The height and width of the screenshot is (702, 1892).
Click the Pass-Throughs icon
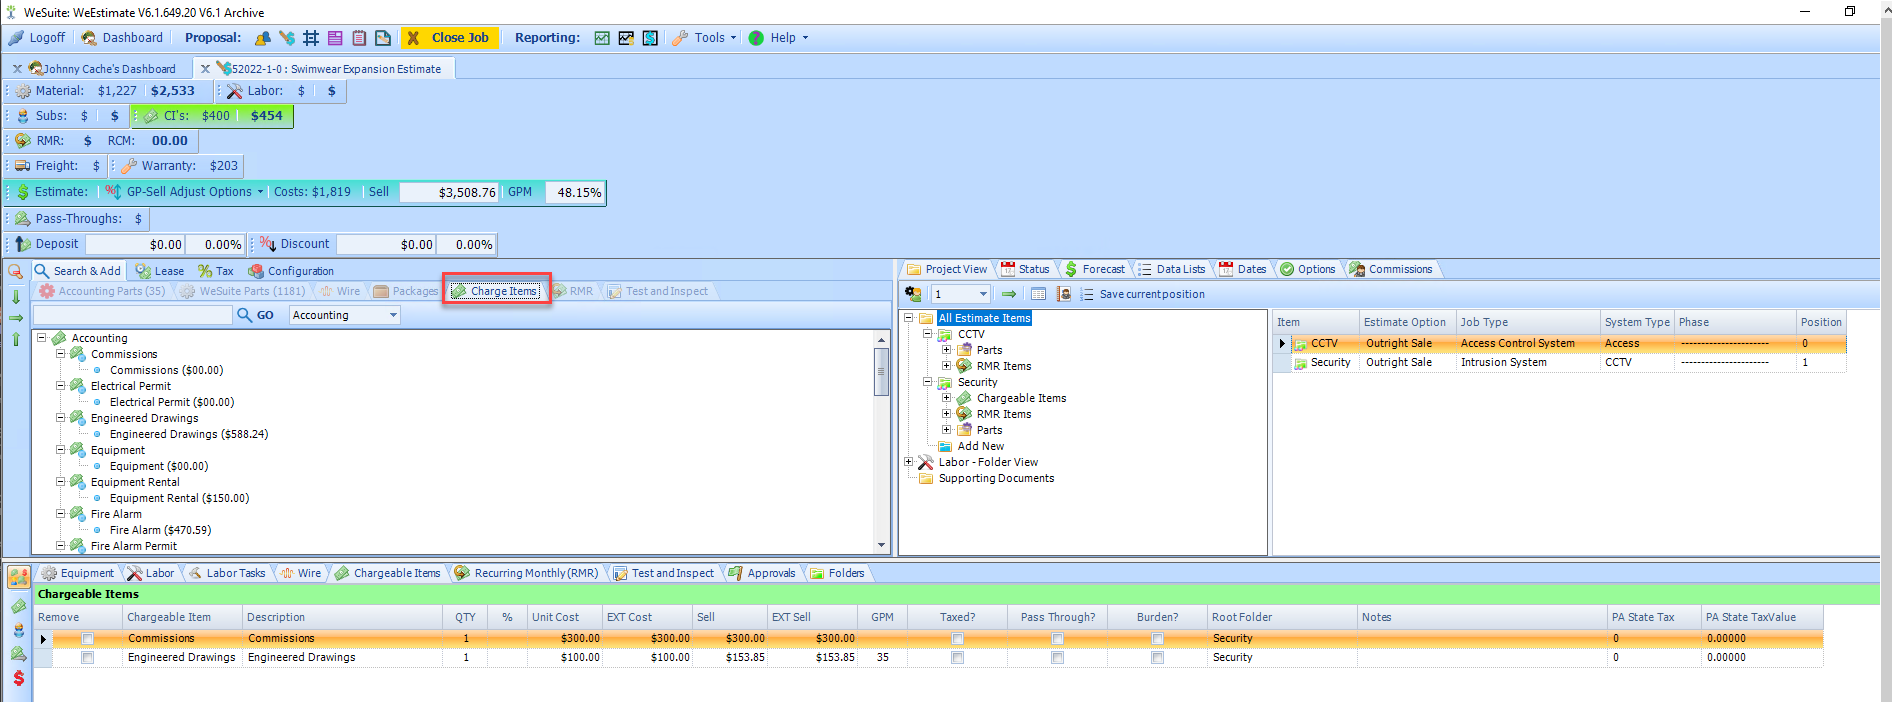[x=23, y=219]
